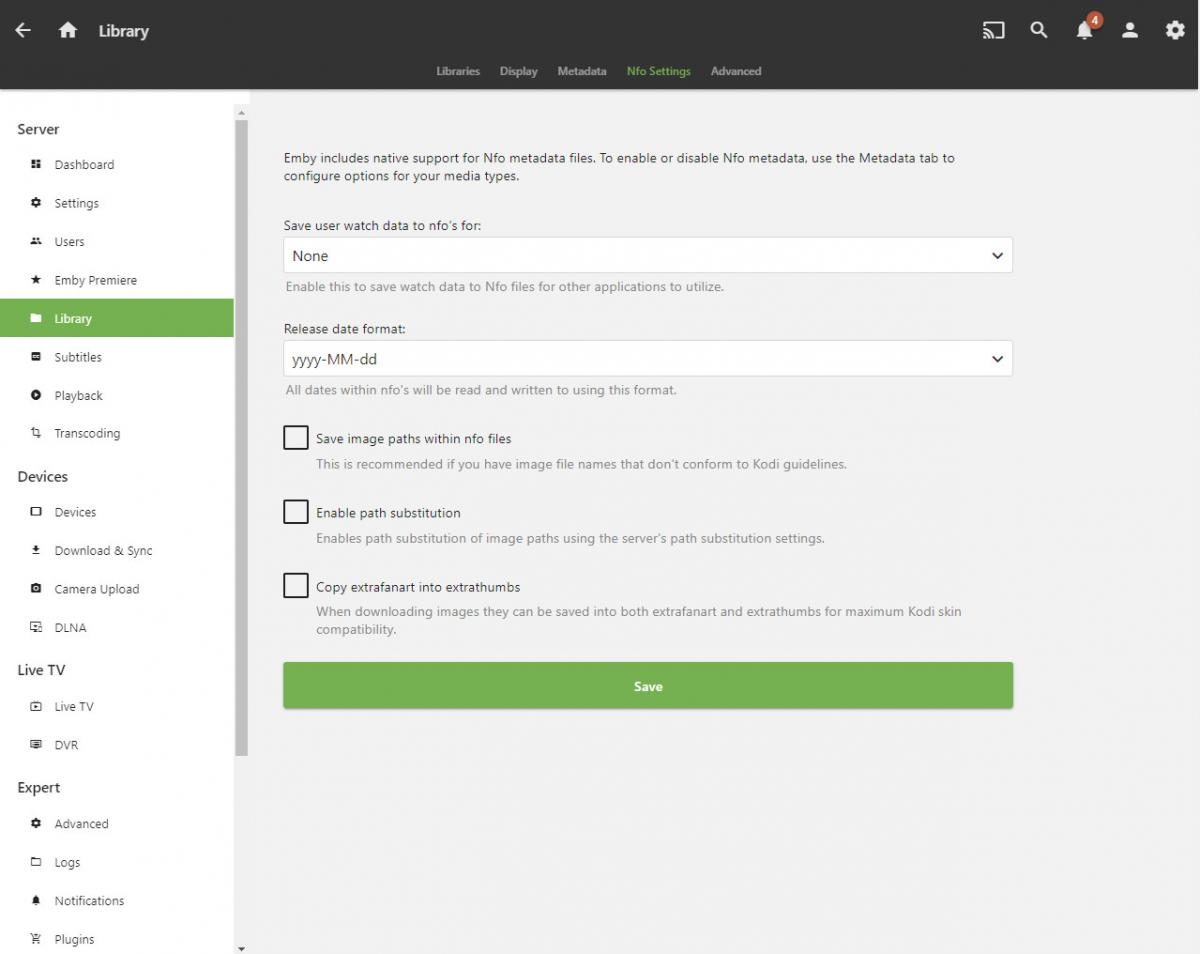Open the Libraries tab

pos(458,71)
